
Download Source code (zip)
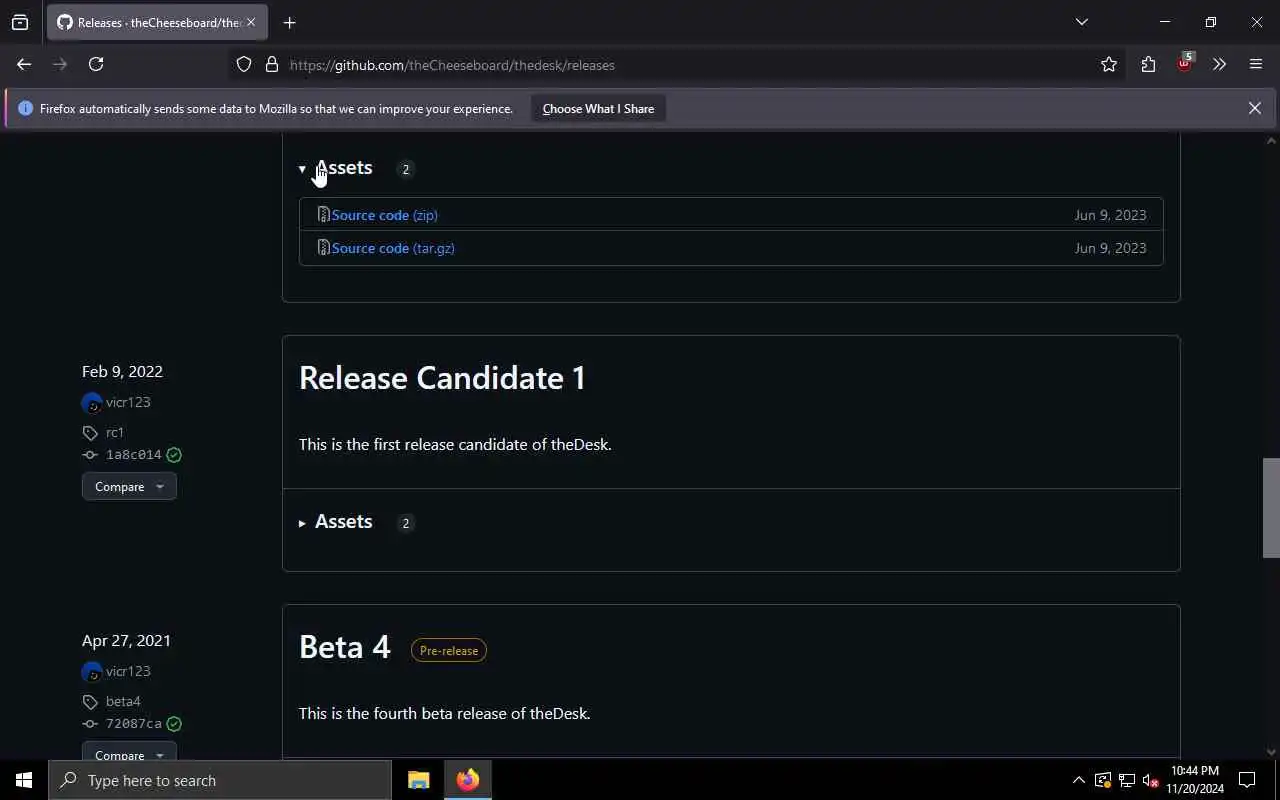pyautogui.click(x=384, y=215)
